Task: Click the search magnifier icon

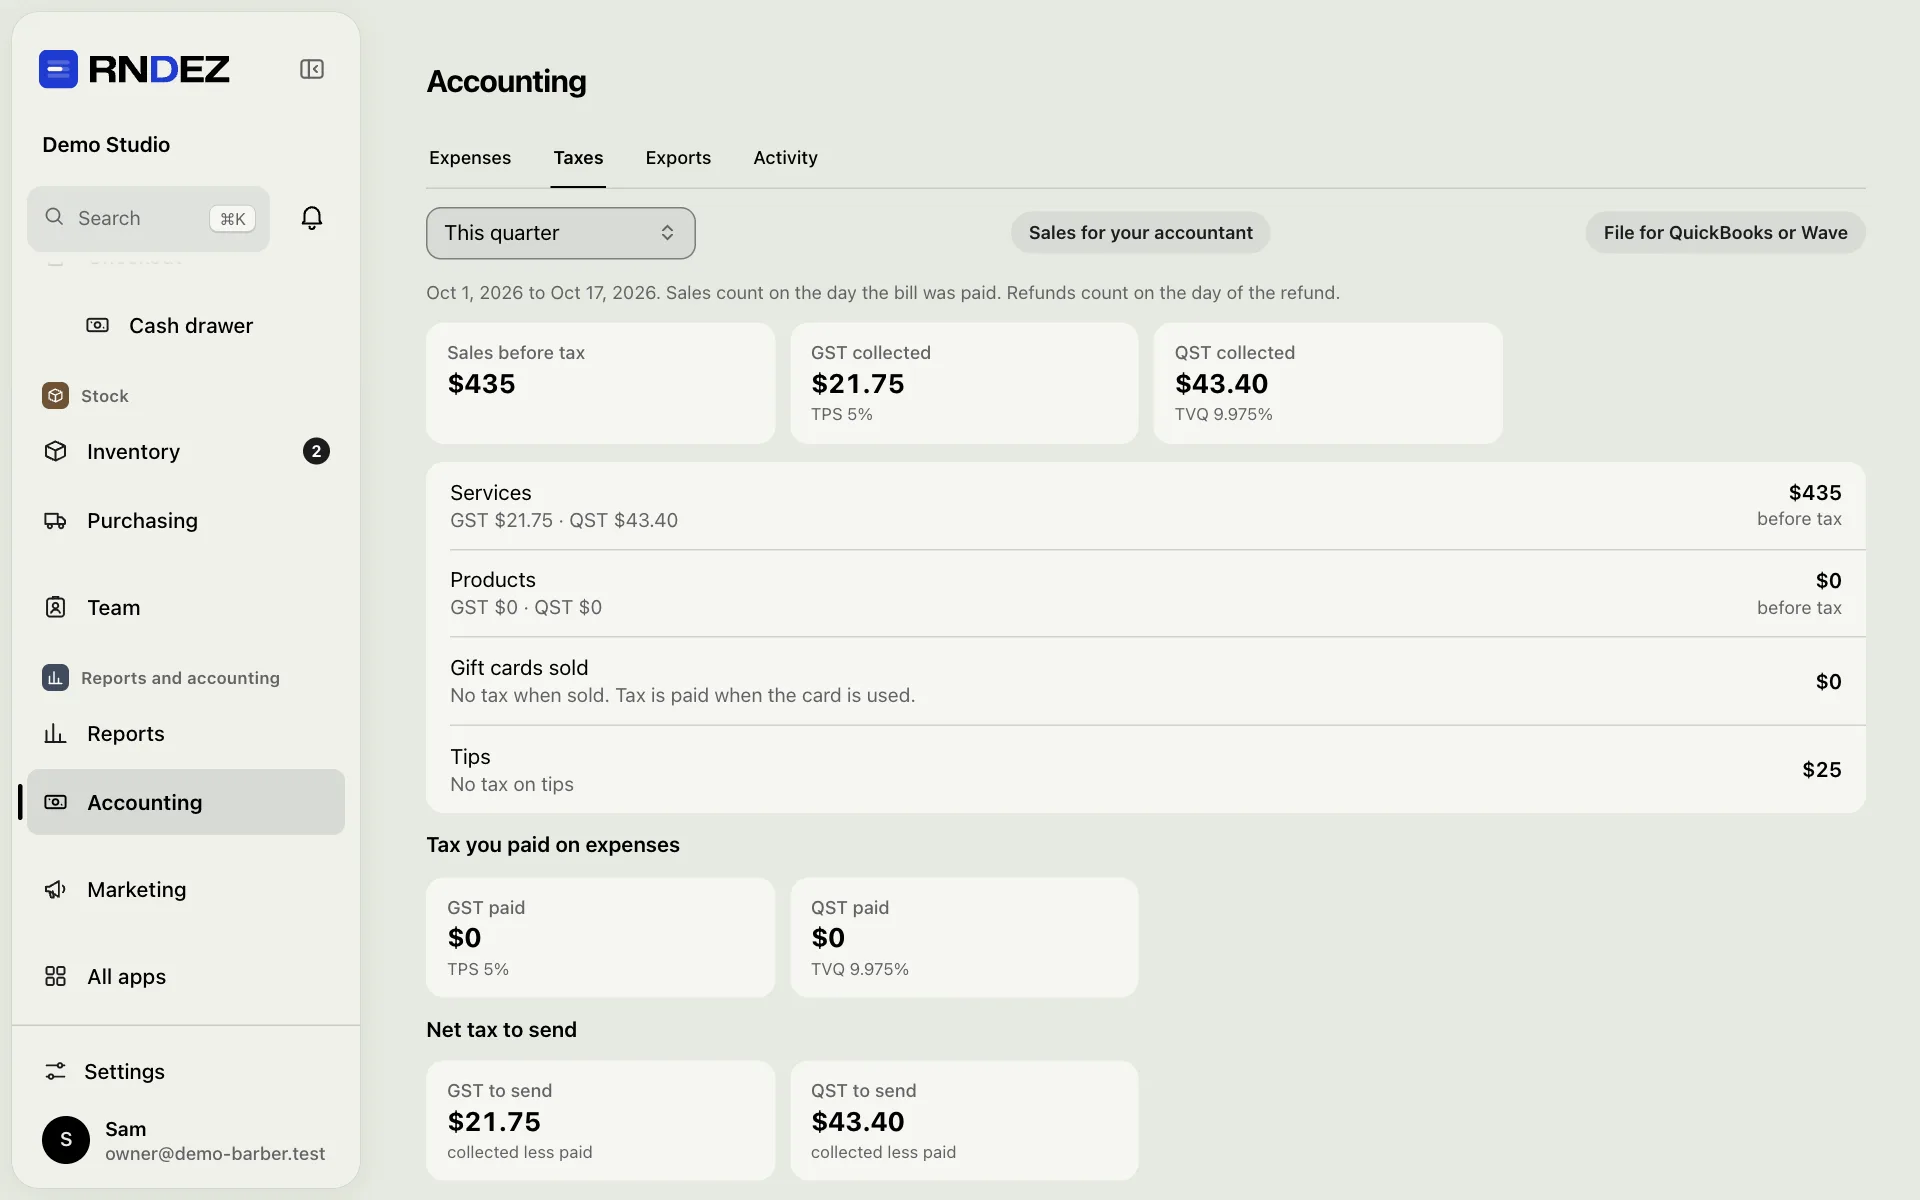Action: pyautogui.click(x=55, y=217)
